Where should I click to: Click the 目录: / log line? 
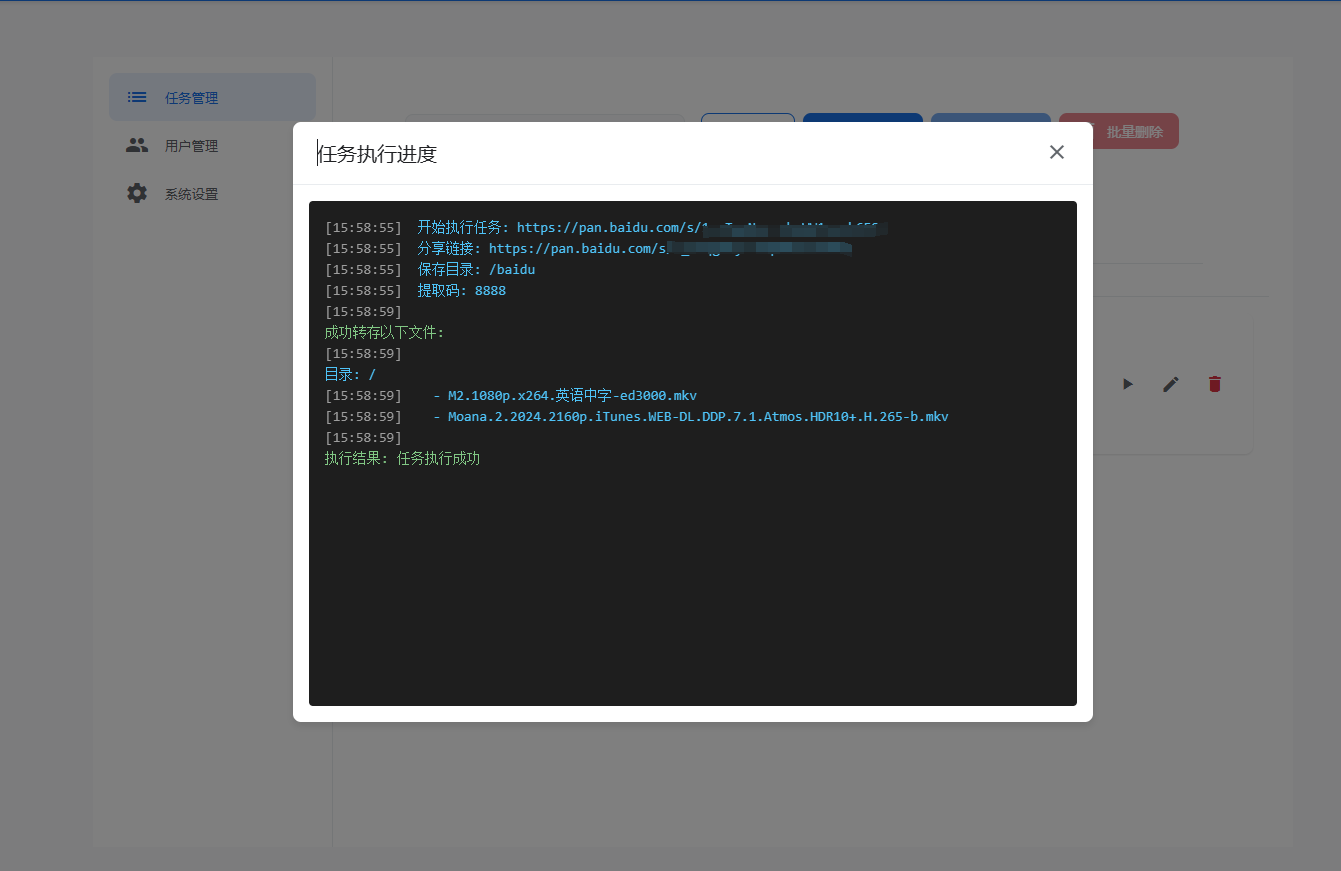[350, 375]
